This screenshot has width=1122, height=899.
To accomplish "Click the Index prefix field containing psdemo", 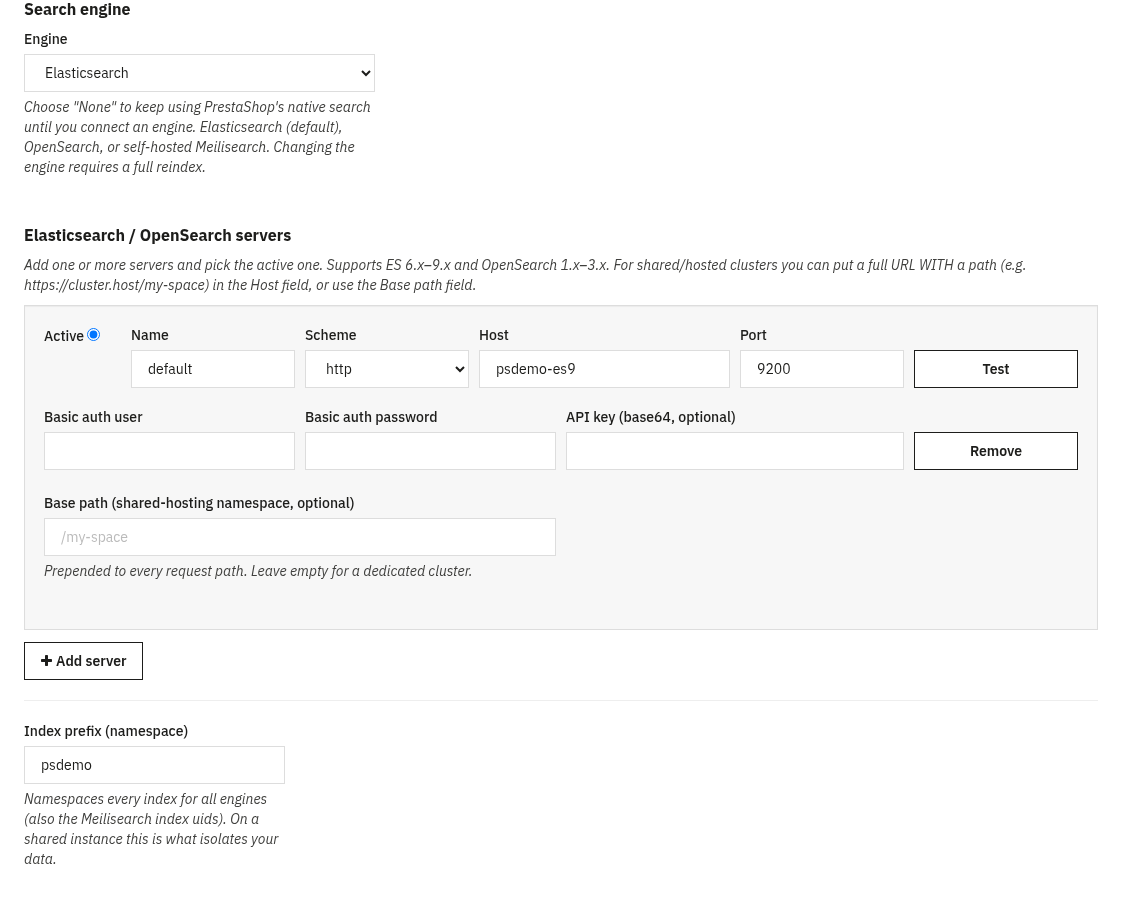I will point(154,765).
